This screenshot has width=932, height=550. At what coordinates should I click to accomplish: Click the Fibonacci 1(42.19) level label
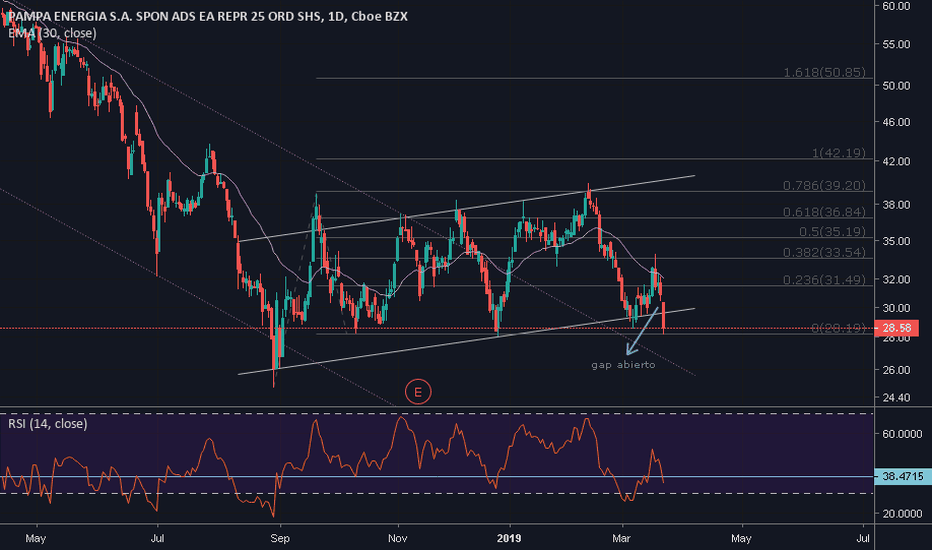[839, 153]
